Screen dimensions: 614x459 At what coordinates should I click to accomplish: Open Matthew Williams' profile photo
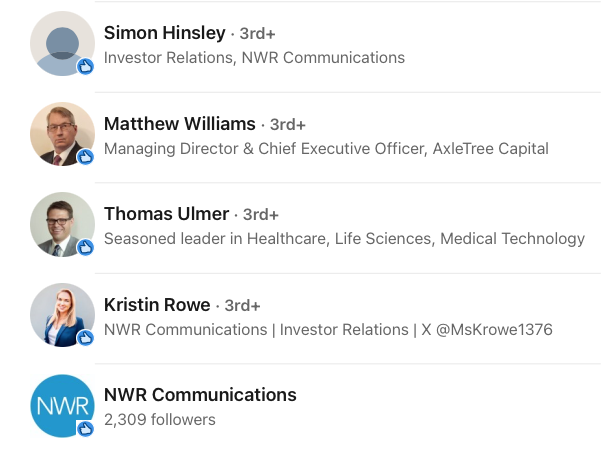(x=62, y=134)
